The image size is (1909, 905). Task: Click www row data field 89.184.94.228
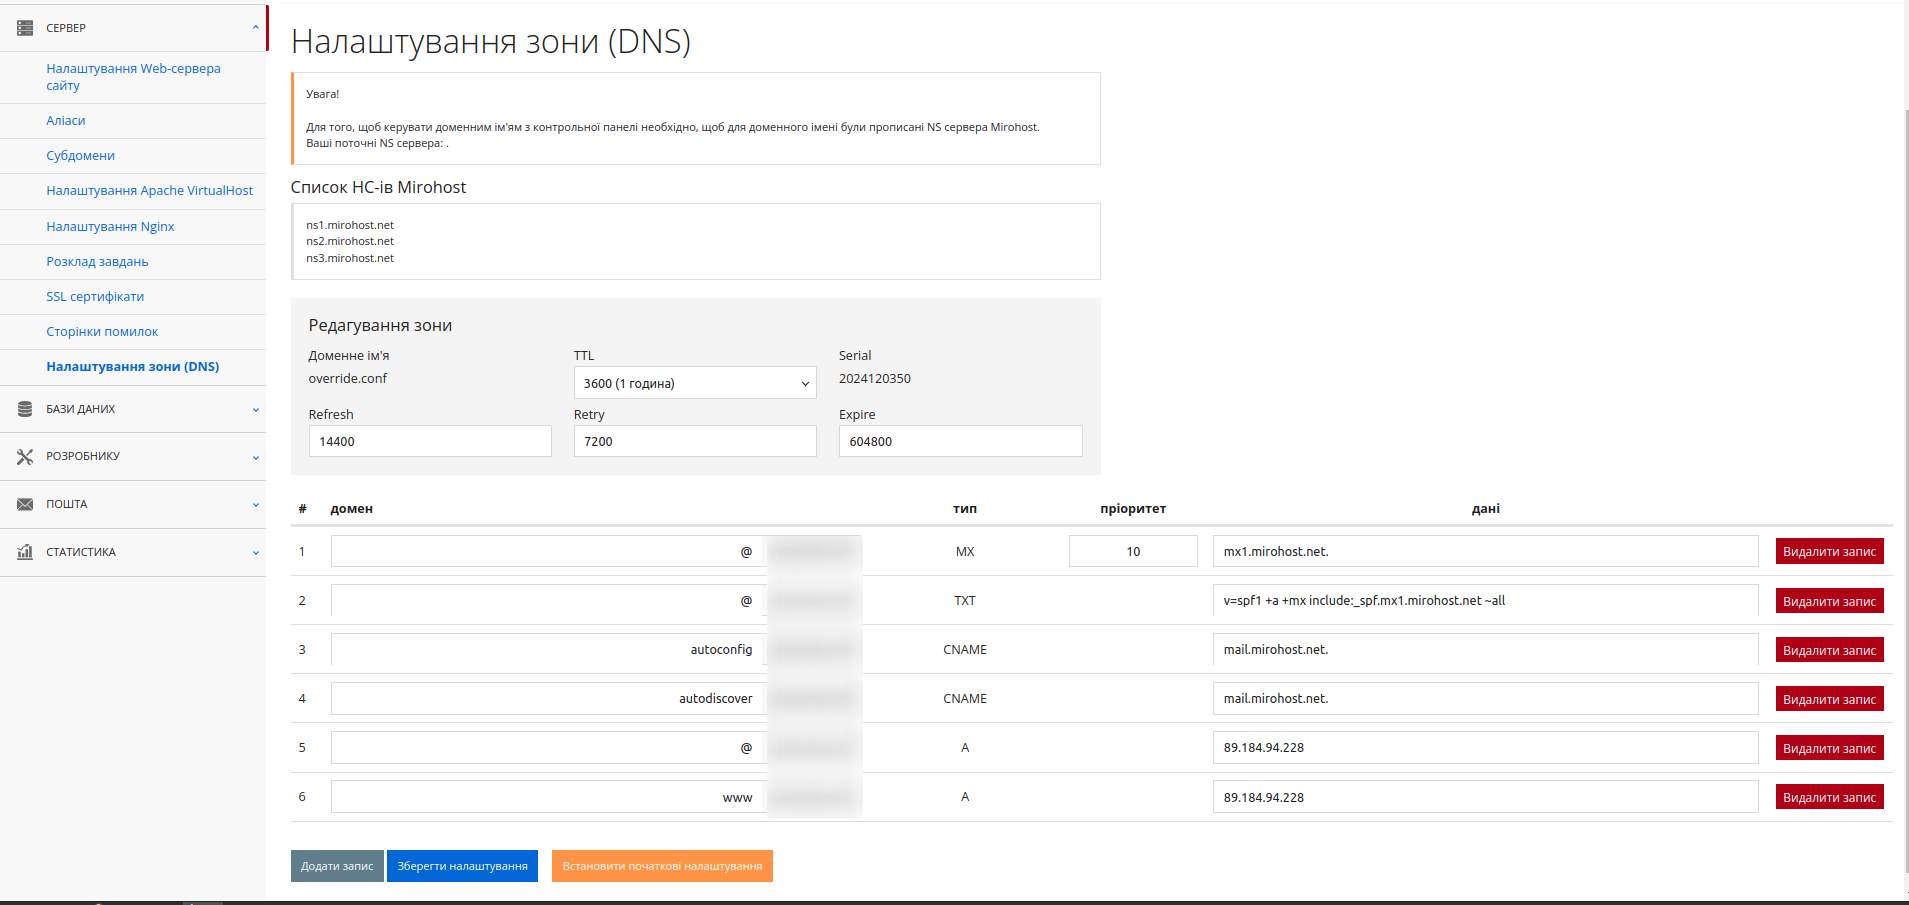(1485, 797)
